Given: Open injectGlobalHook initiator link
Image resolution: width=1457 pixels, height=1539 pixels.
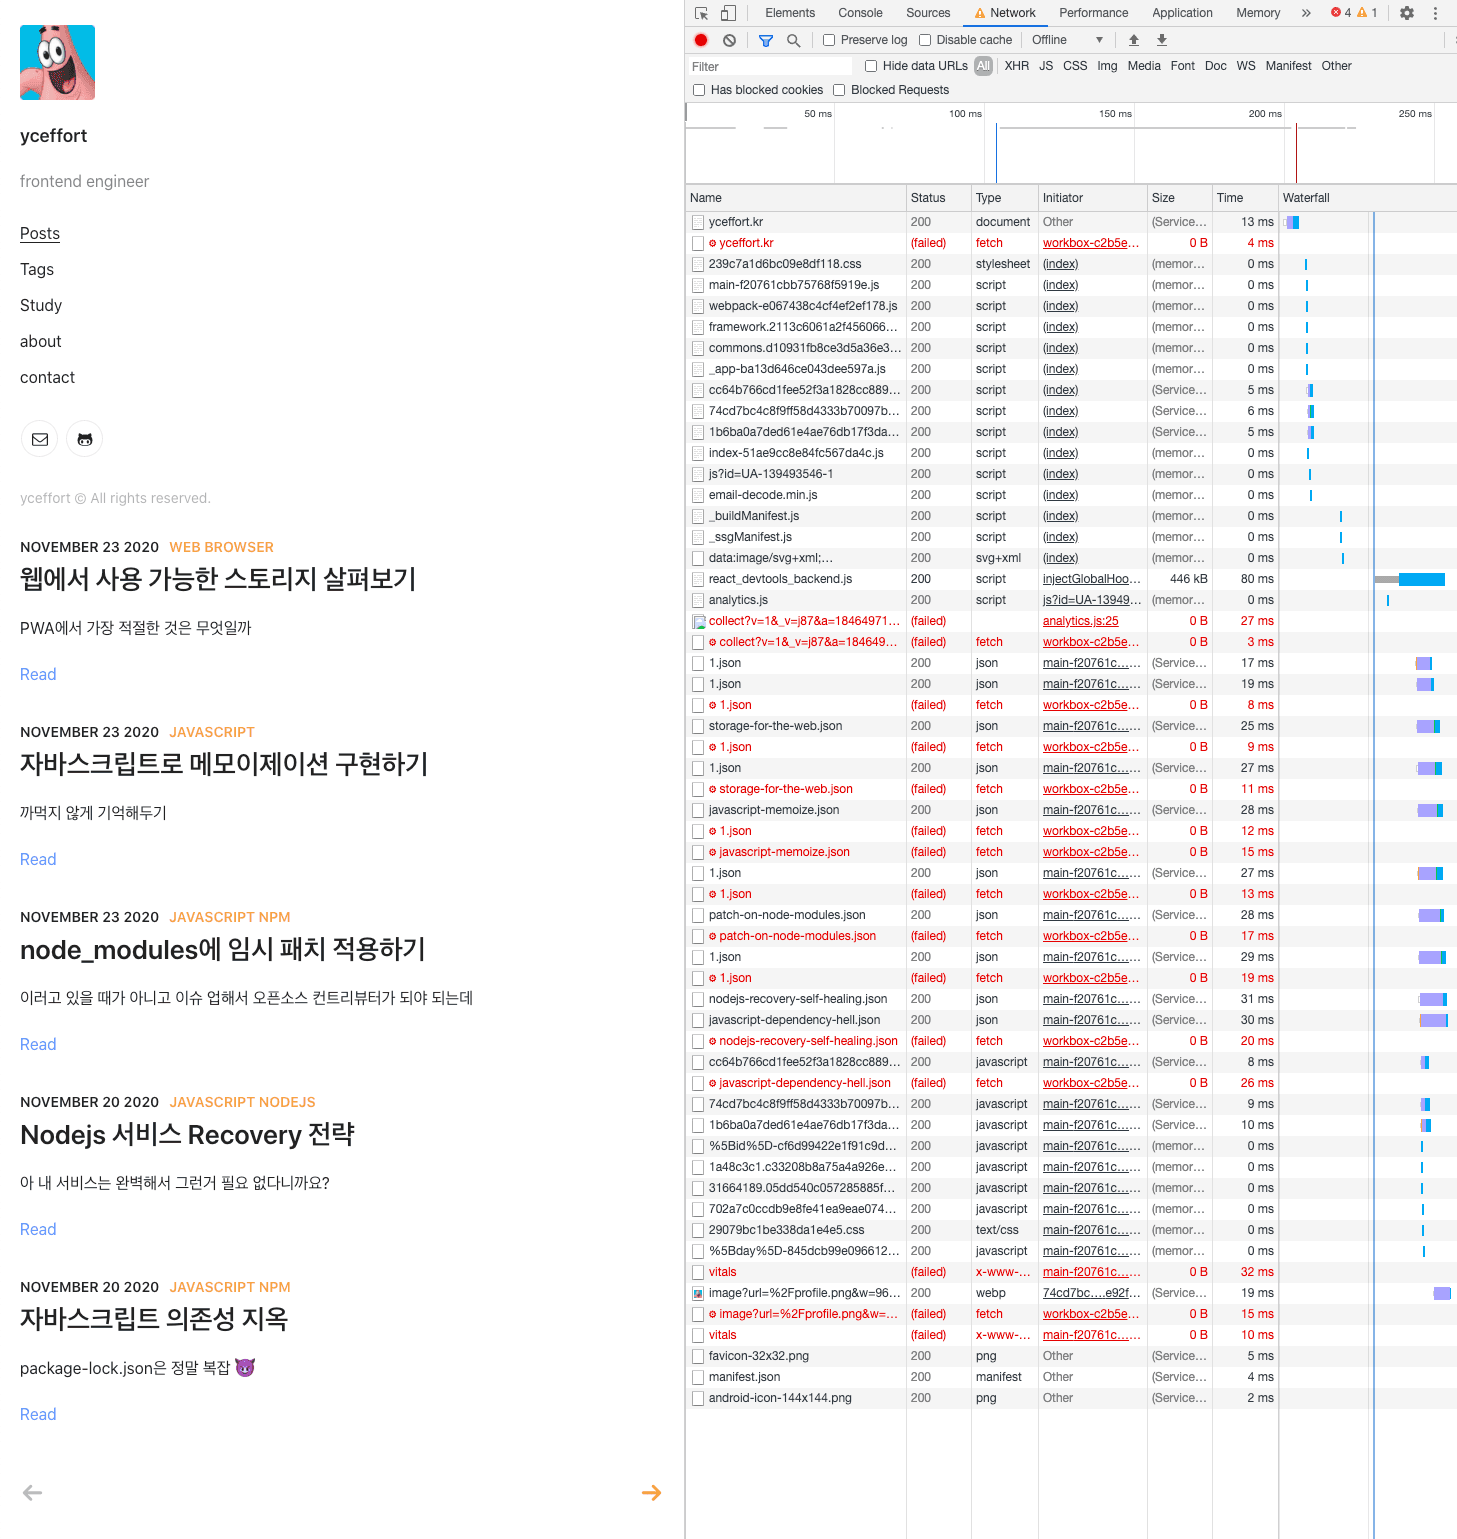Looking at the screenshot, I should [x=1091, y=579].
